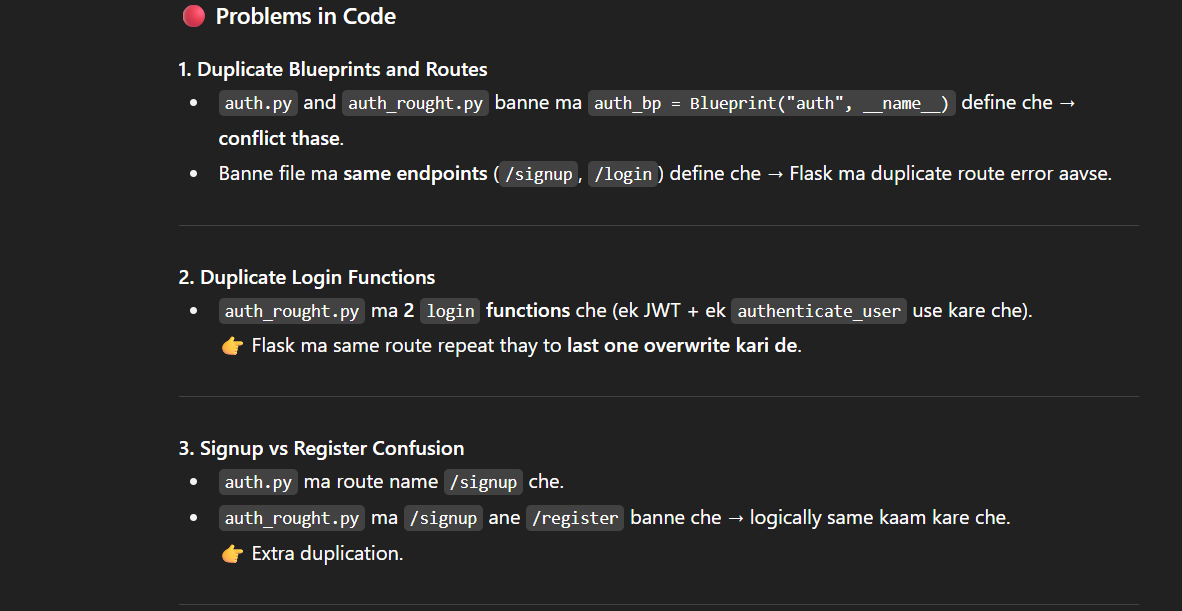Click the pointing hand emoji before "Flask ma same route"

pyautogui.click(x=232, y=346)
